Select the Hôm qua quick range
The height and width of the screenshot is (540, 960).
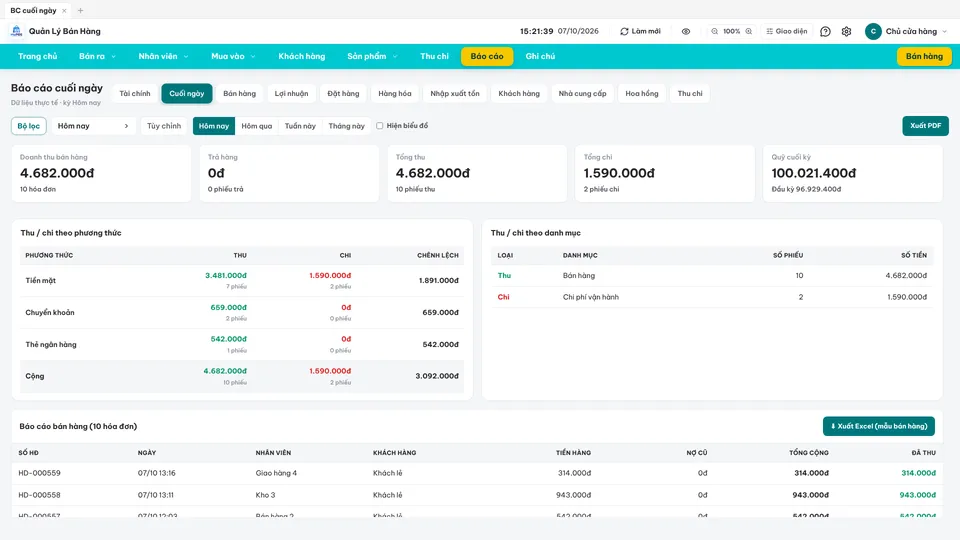click(257, 126)
